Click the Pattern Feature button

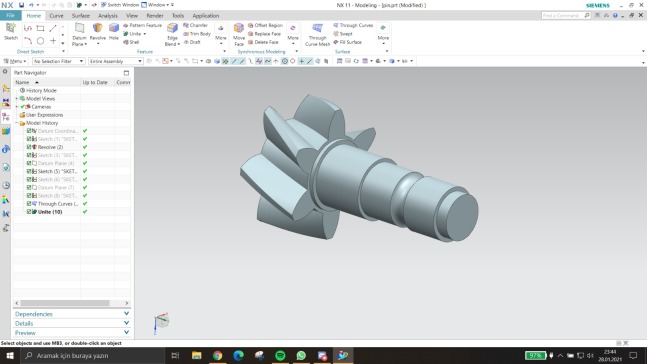[x=142, y=25]
